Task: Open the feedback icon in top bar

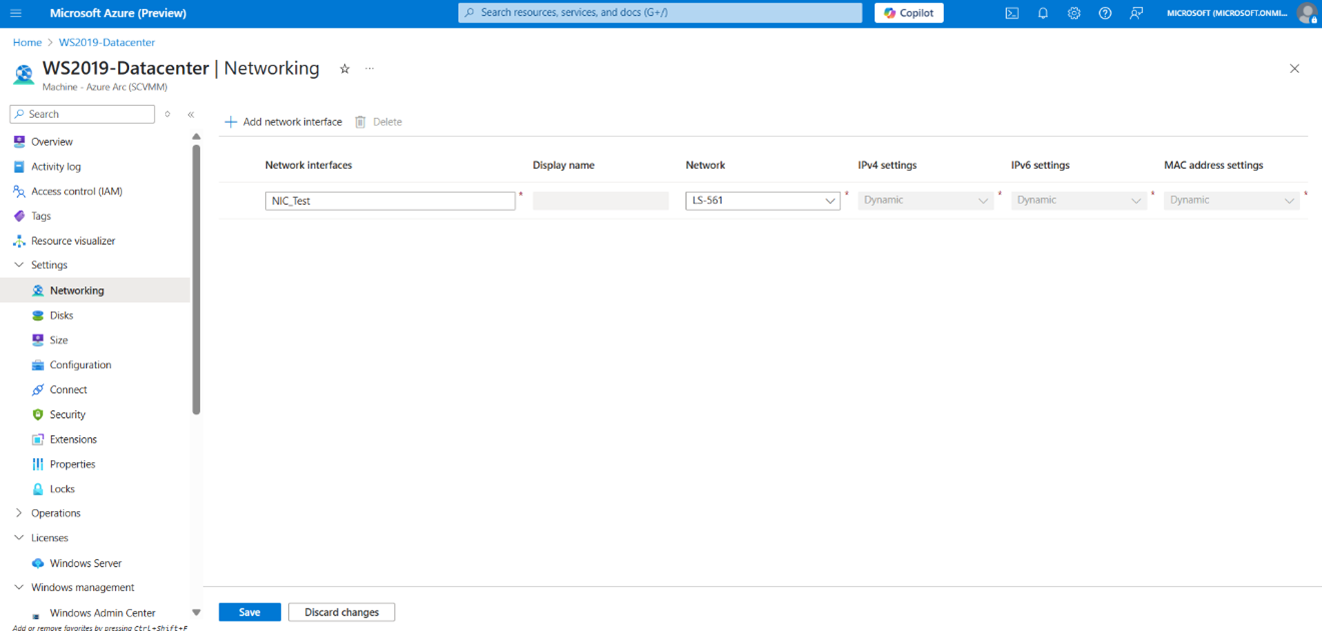Action: 1136,13
